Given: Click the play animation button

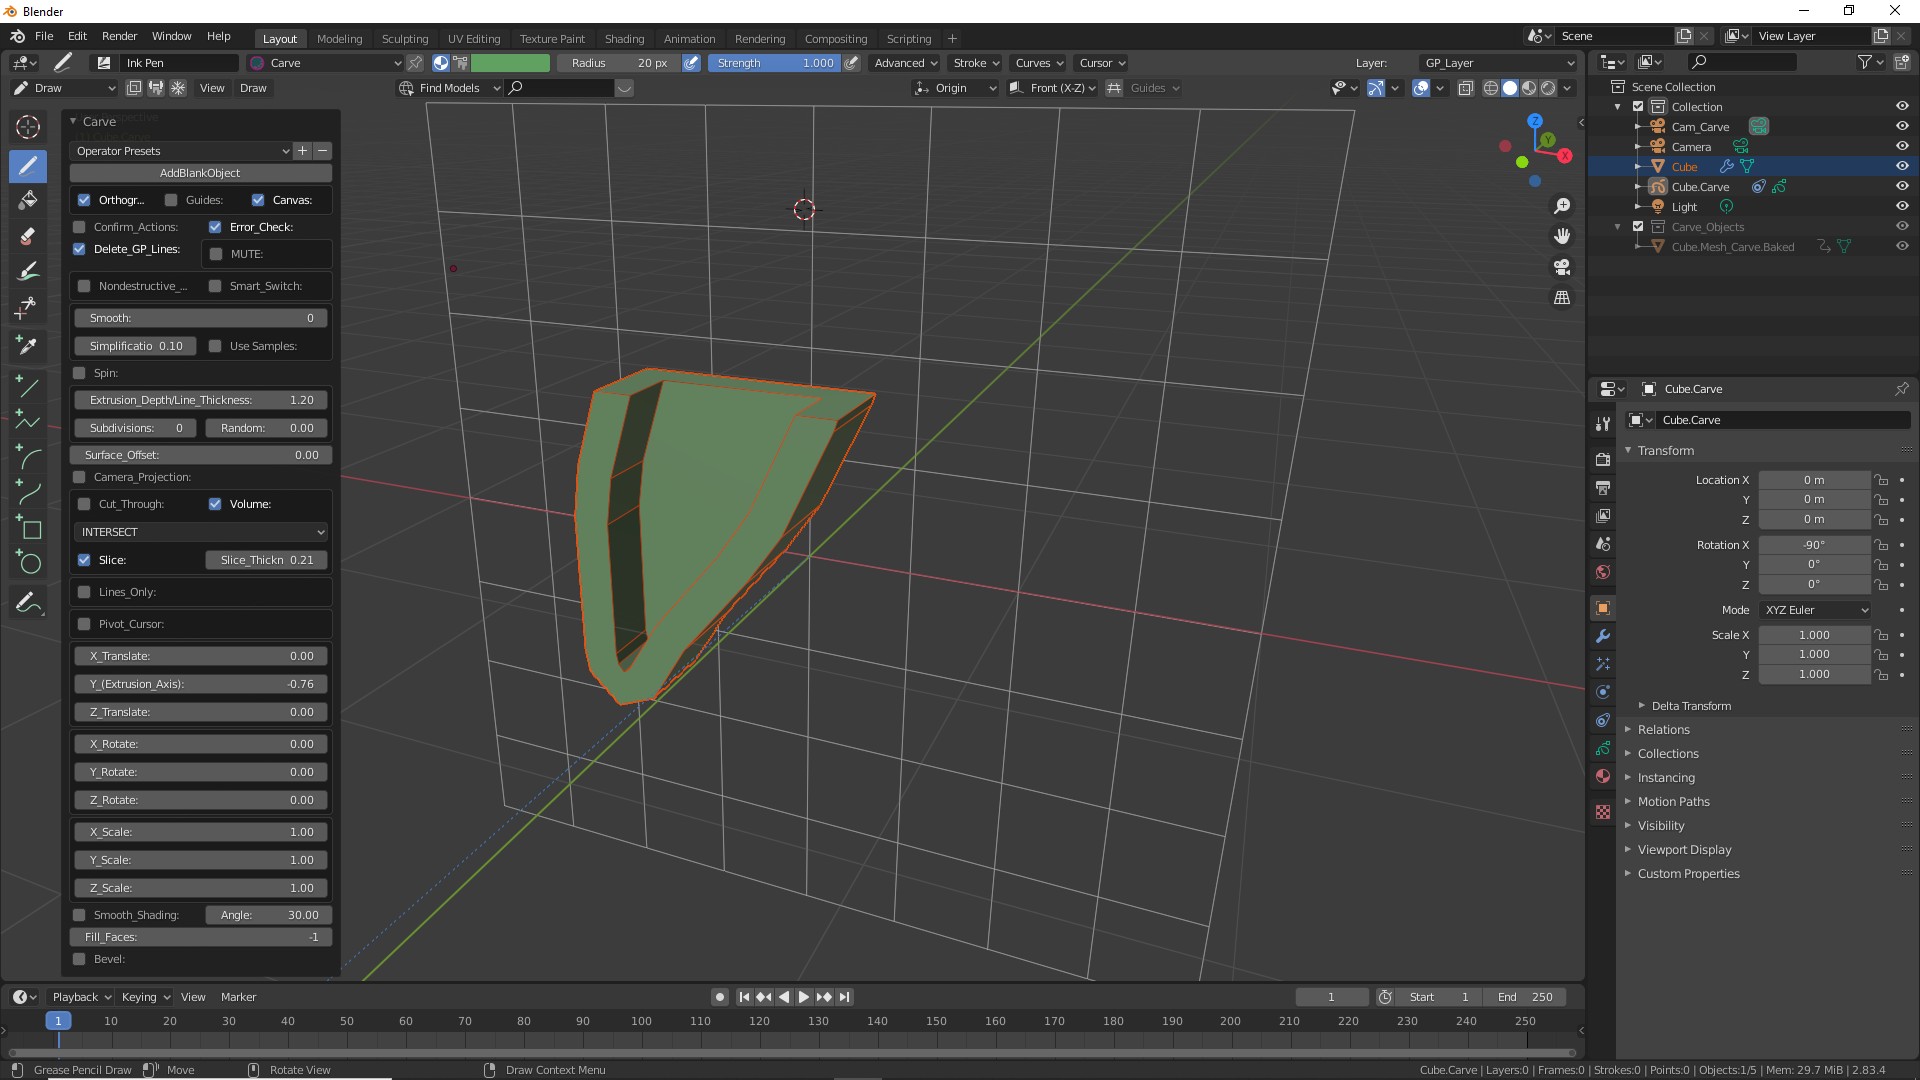Looking at the screenshot, I should pos(803,997).
